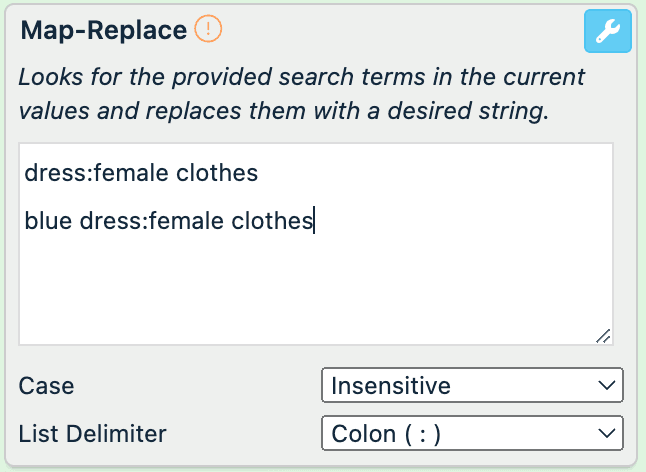Viewport: 646px width, 472px height.
Task: Click the List Delimiter label
Action: tap(93, 434)
